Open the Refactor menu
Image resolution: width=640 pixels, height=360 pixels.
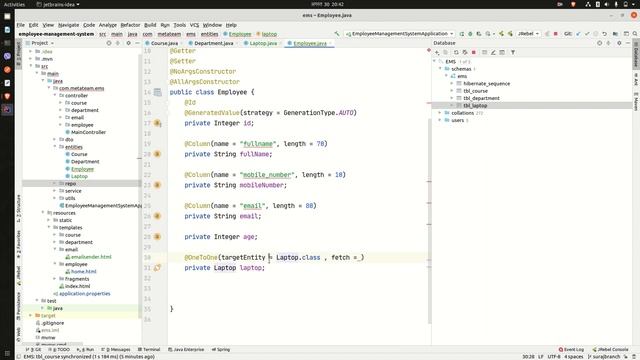(x=130, y=25)
